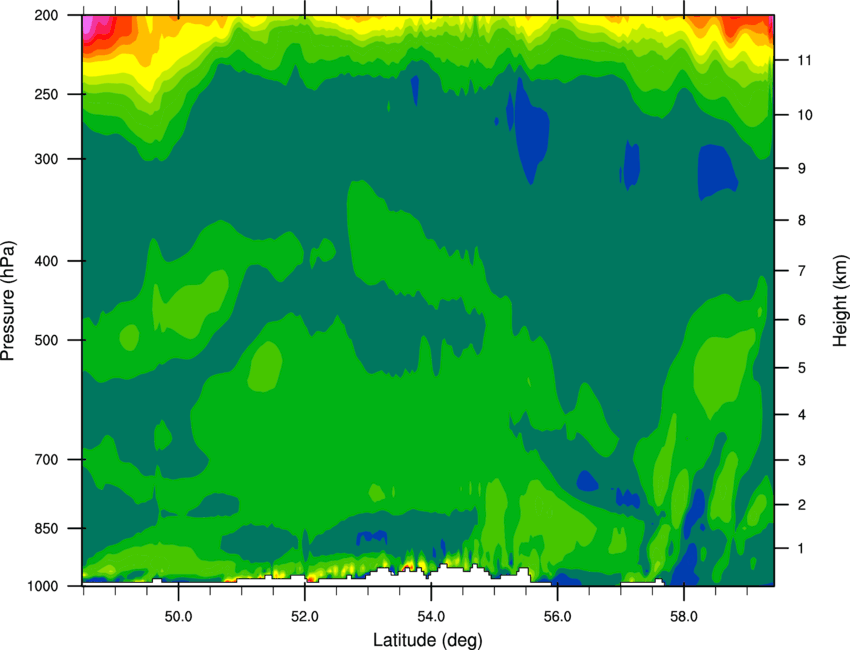Viewport: 850px width, 650px height.
Task: Select the 700 pressure tick label
Action: (x=47, y=459)
